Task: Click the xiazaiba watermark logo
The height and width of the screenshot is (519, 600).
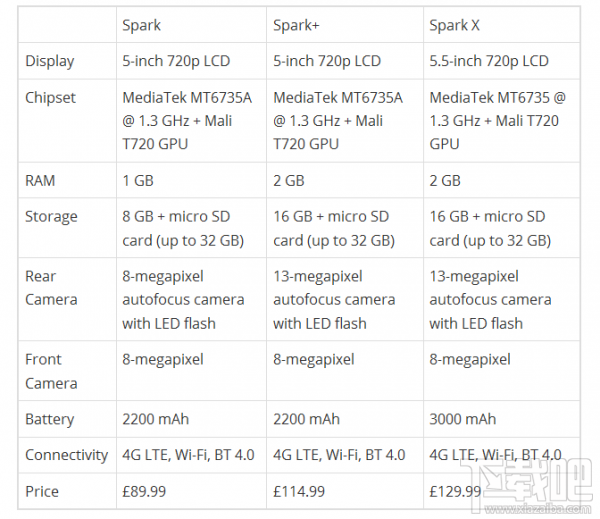Action: (x=530, y=486)
